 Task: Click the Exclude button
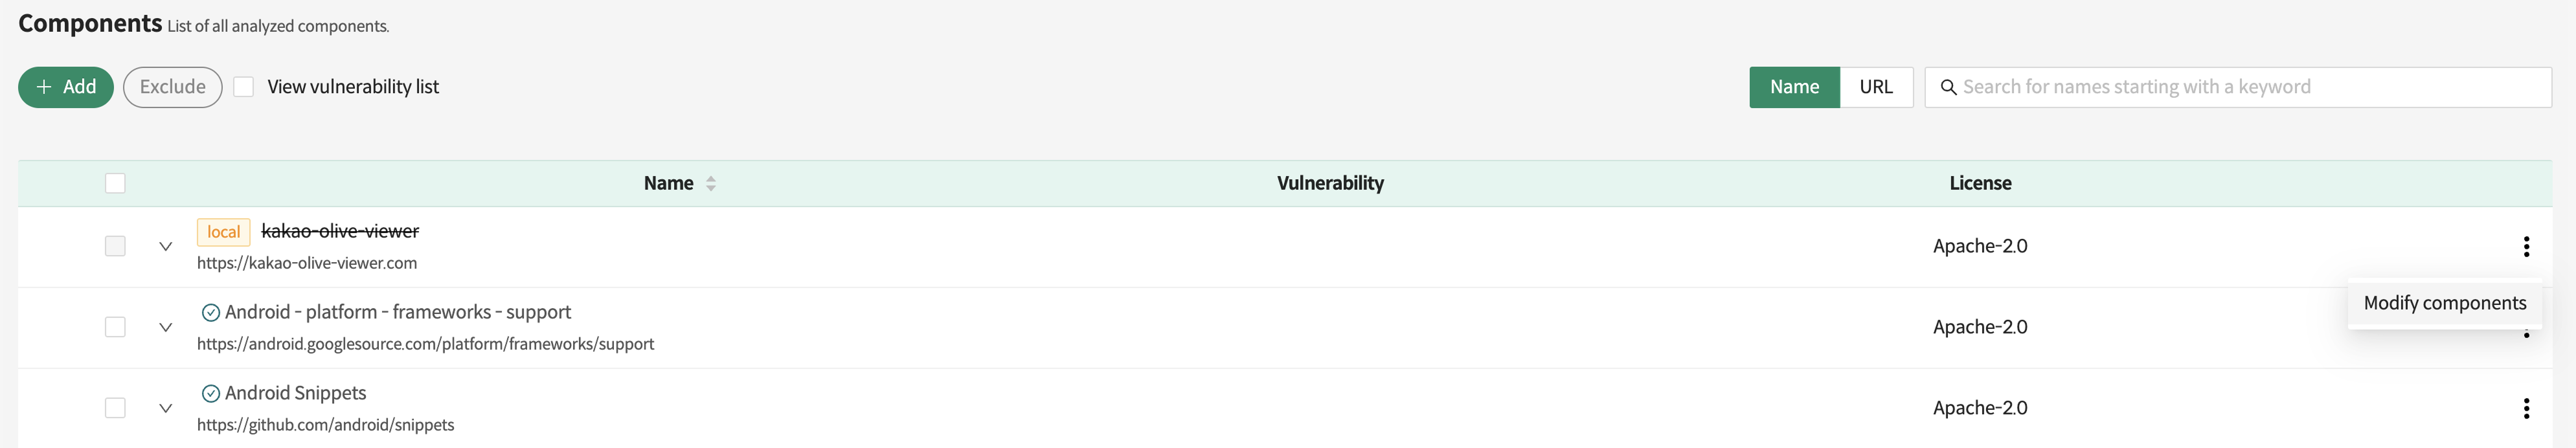click(172, 87)
